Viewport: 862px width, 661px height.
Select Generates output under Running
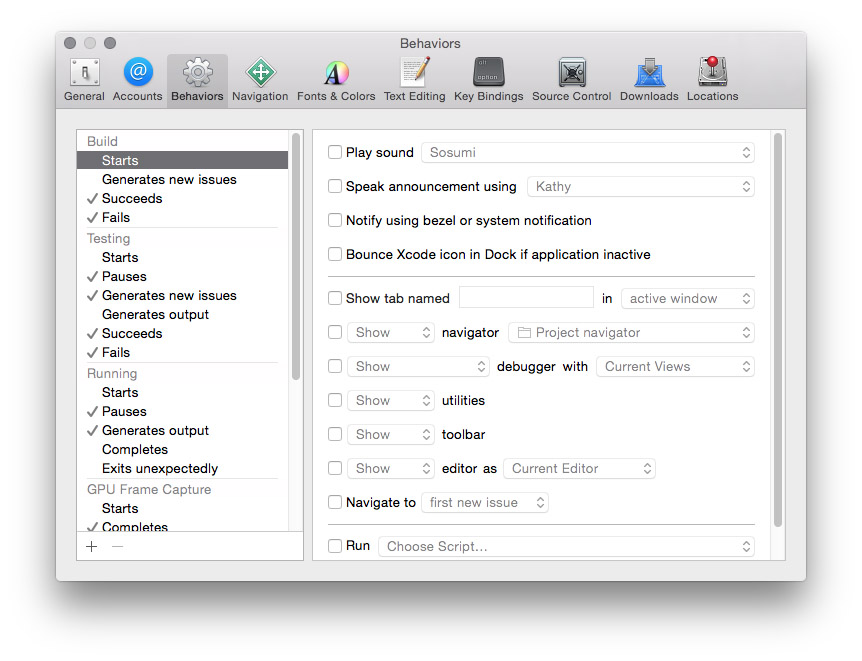click(x=183, y=431)
